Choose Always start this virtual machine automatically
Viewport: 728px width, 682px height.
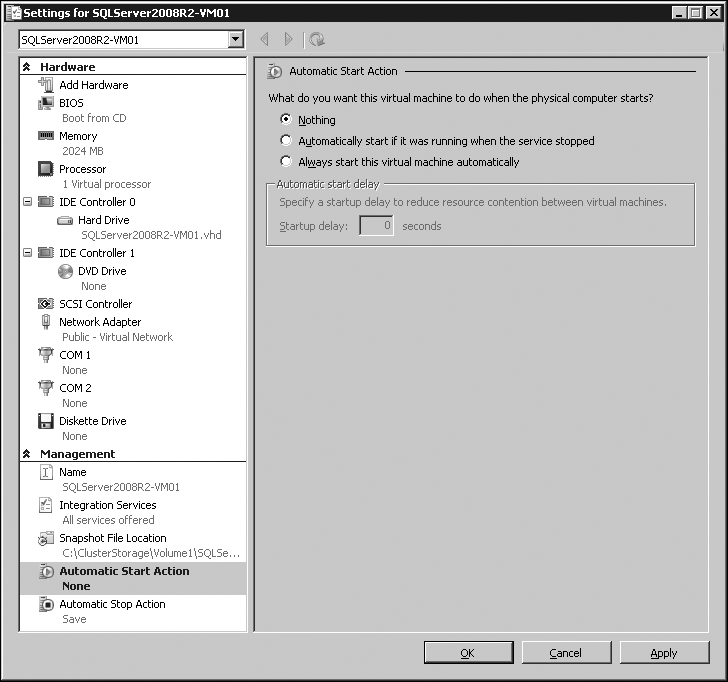click(286, 161)
